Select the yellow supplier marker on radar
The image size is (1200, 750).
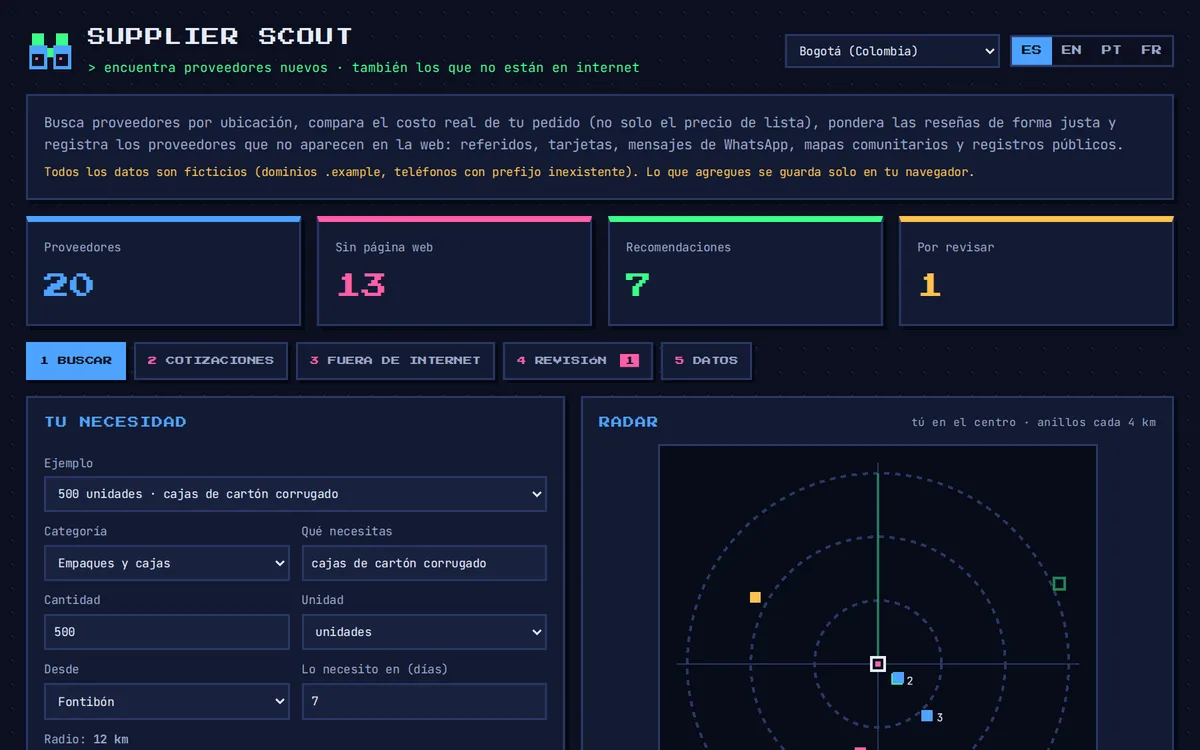[755, 597]
